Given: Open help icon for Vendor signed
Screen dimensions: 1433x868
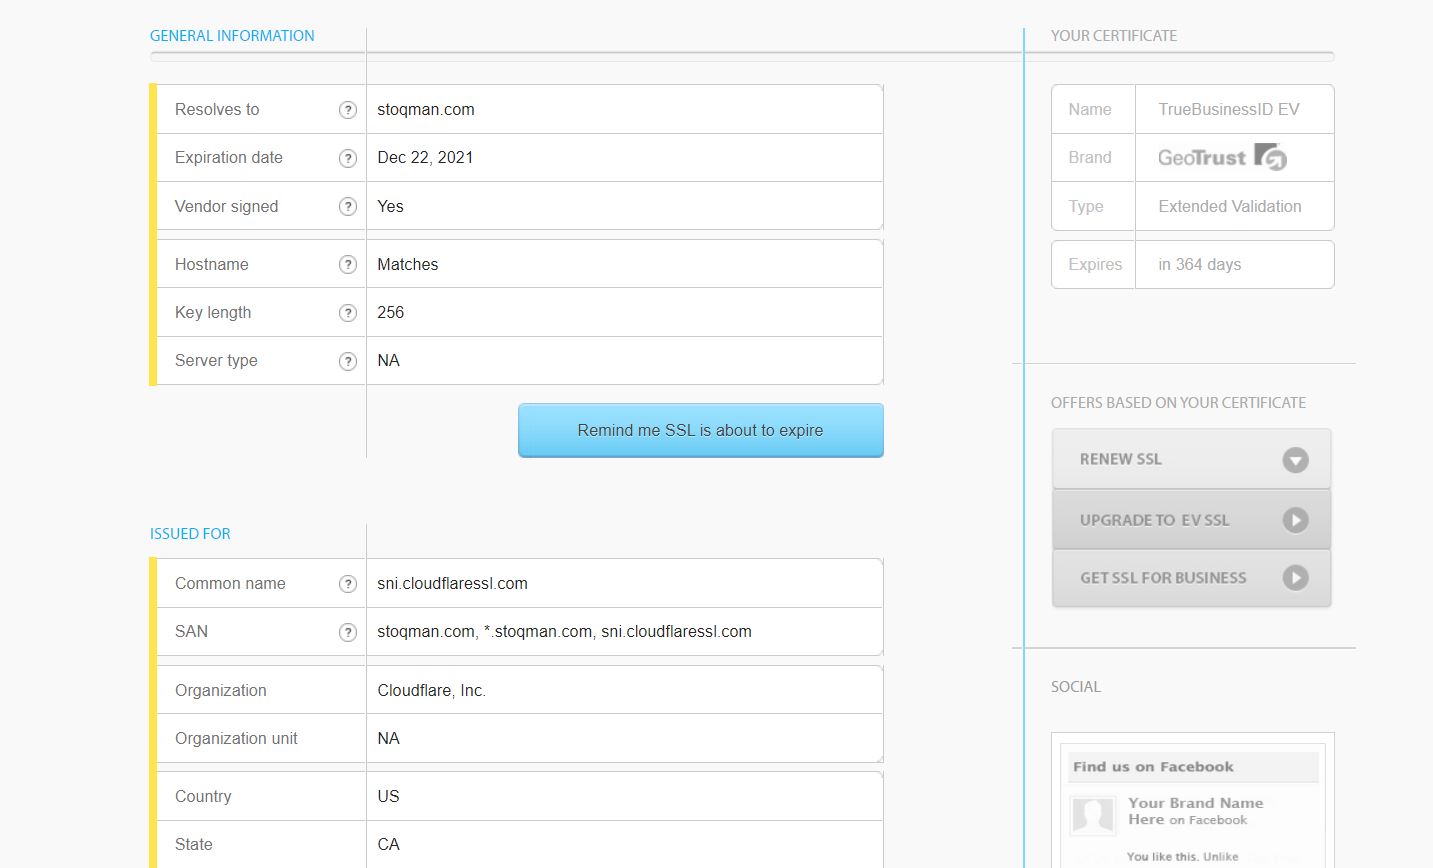Looking at the screenshot, I should click(347, 207).
